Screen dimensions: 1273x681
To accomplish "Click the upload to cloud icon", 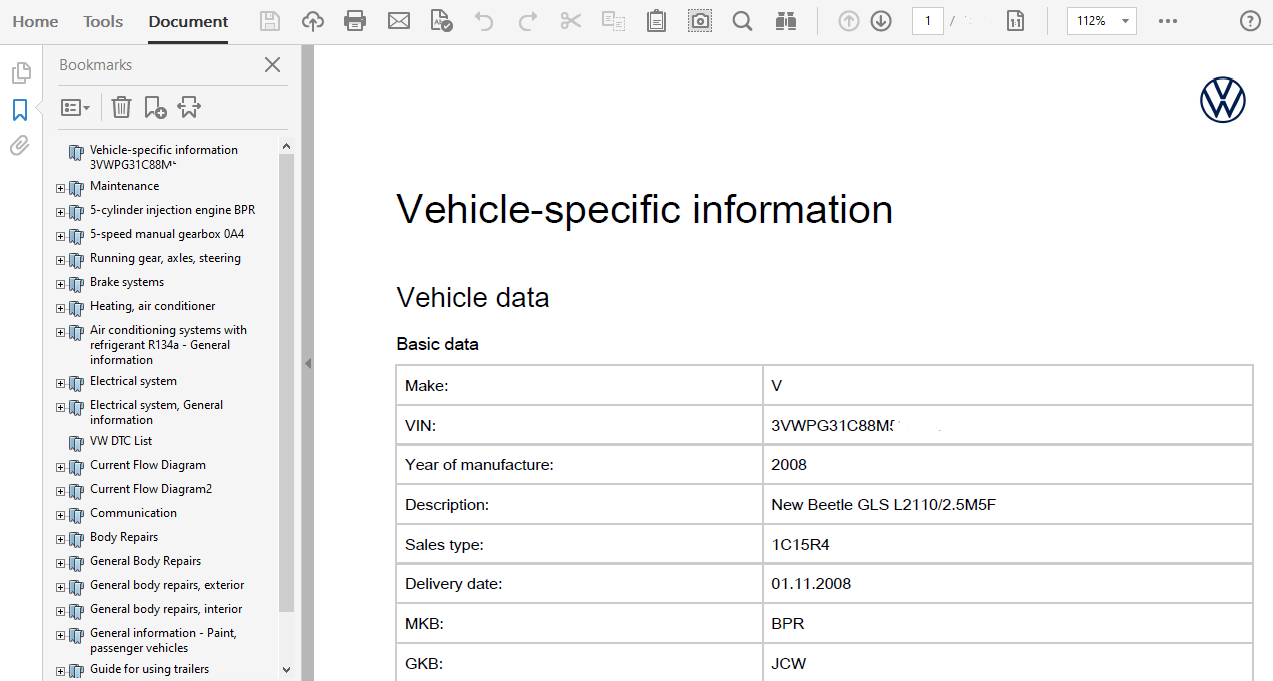I will coord(313,21).
